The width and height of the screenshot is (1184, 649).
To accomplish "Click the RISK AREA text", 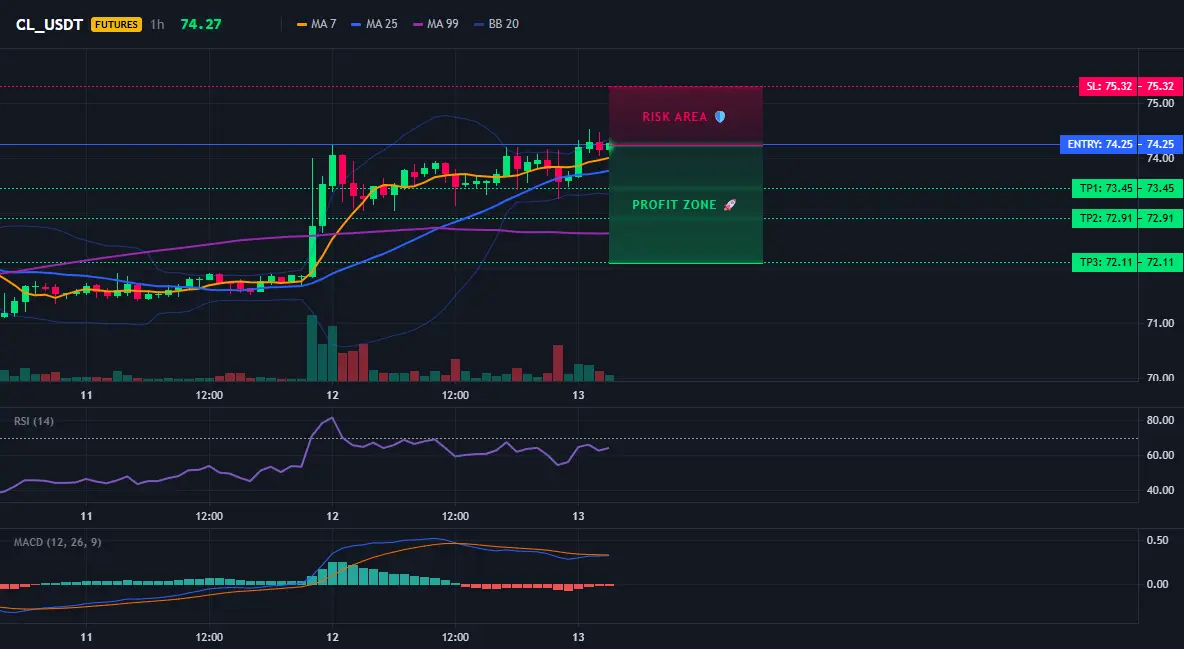I will (674, 117).
